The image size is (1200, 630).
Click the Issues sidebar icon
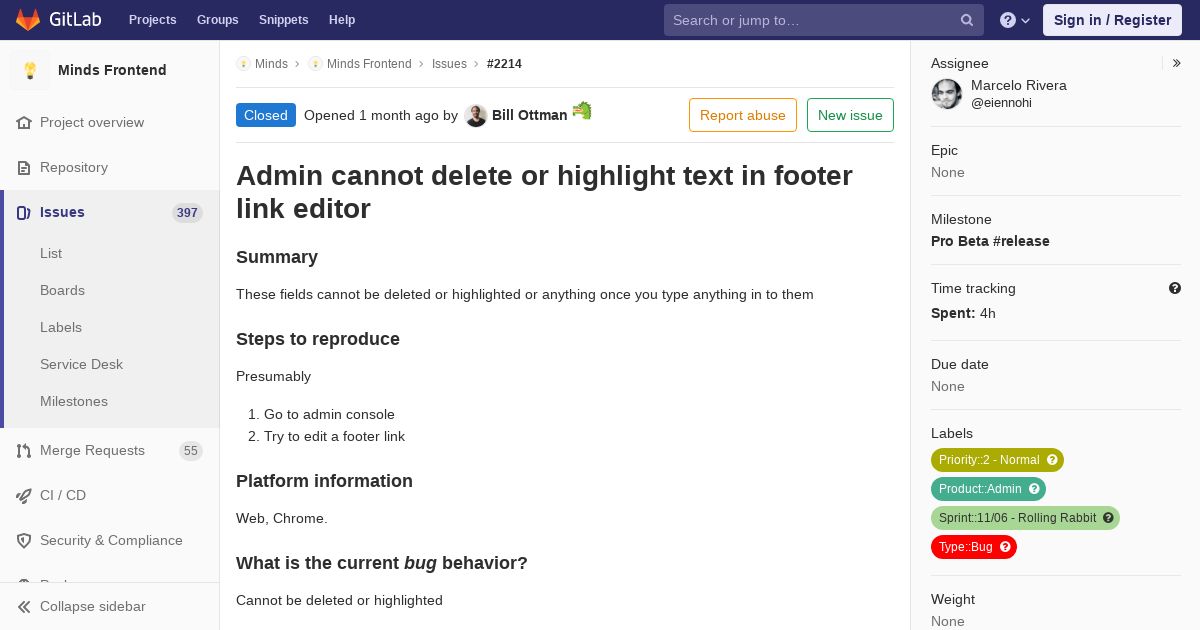(24, 212)
